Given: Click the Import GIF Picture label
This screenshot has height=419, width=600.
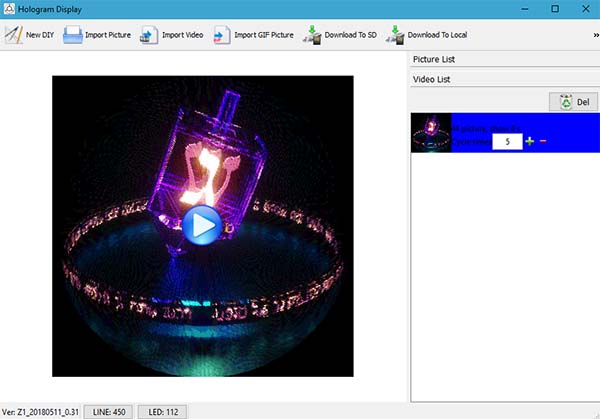Looking at the screenshot, I should click(x=264, y=35).
